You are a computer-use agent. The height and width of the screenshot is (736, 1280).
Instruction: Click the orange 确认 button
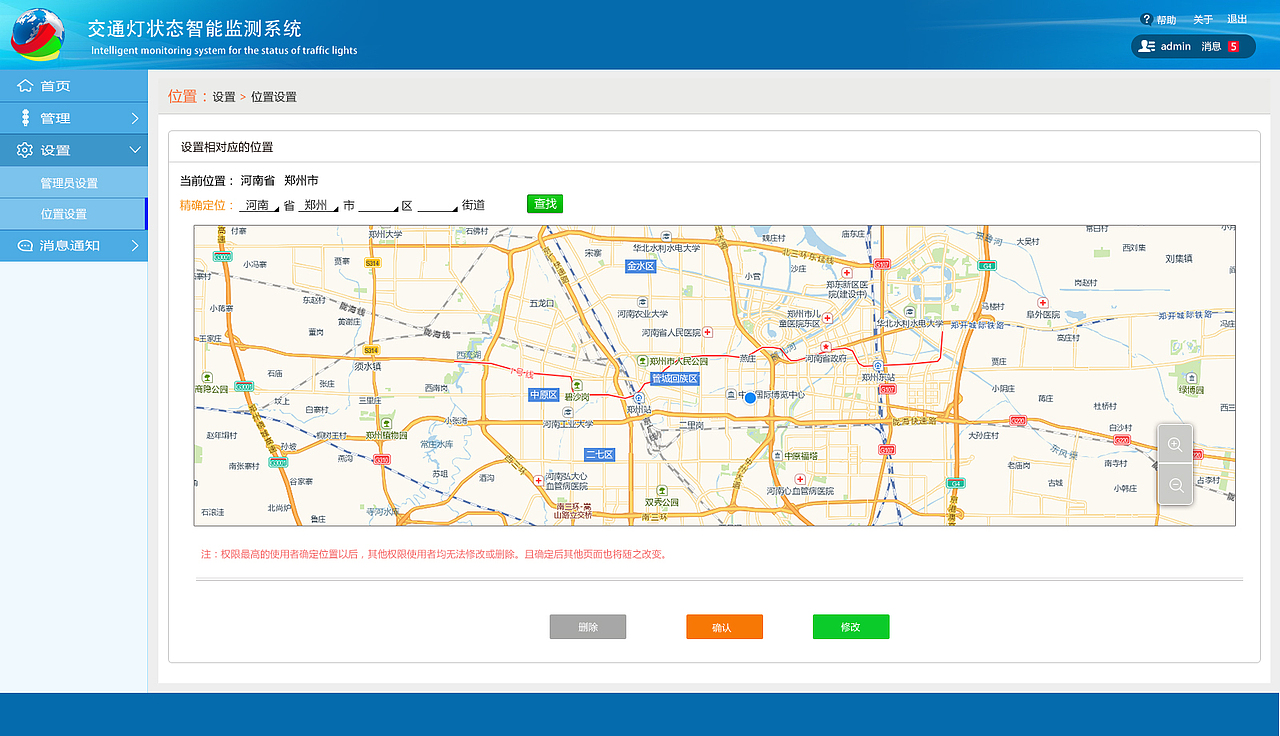click(x=724, y=627)
